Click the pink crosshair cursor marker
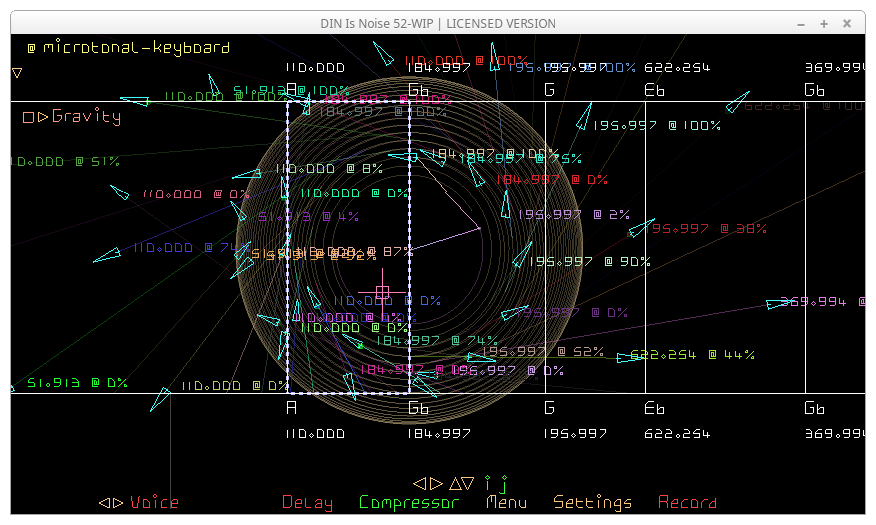The width and height of the screenshot is (876, 525). [x=382, y=292]
